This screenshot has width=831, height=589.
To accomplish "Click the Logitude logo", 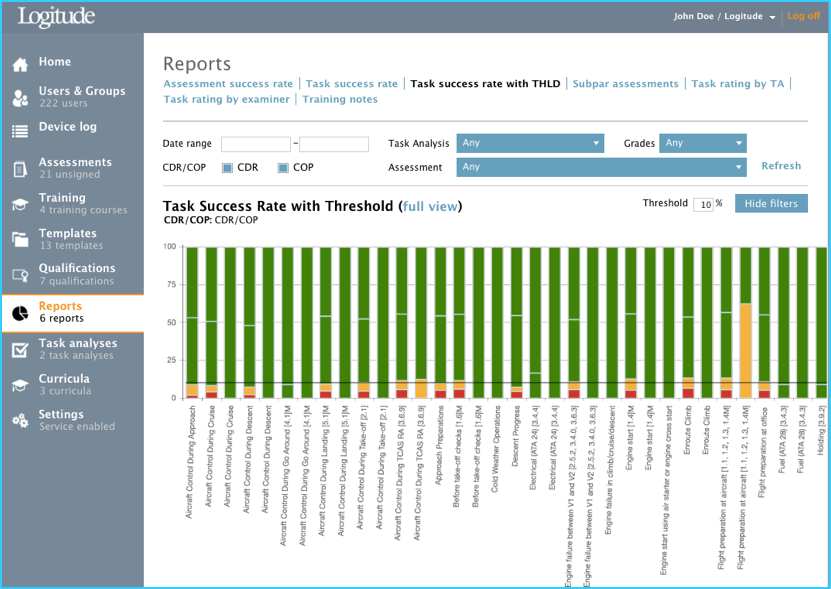I will (x=56, y=16).
